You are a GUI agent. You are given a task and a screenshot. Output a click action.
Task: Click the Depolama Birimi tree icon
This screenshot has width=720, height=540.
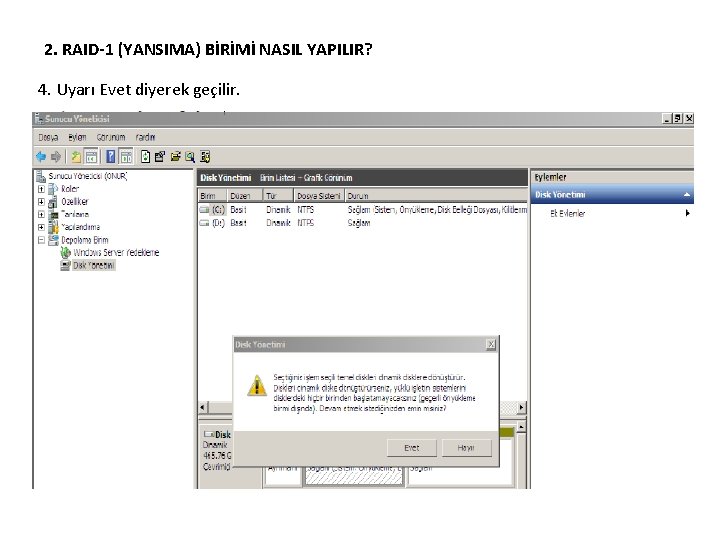coord(53,240)
